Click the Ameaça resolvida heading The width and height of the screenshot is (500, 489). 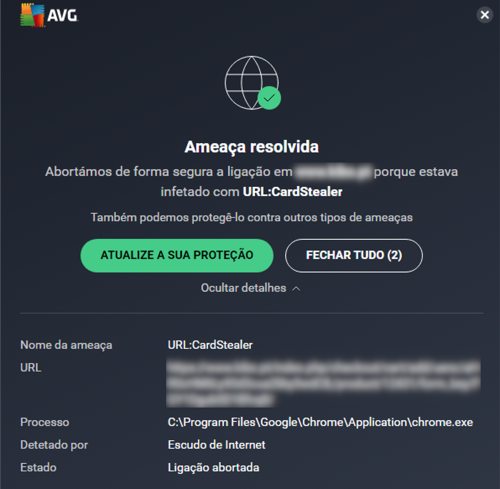(252, 147)
